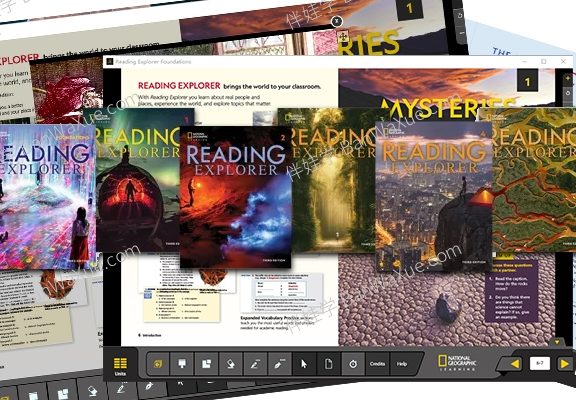Click the reset rotation icon below zoom plus
Image resolution: width=576 pixels, height=400 pixels.
[568, 93]
